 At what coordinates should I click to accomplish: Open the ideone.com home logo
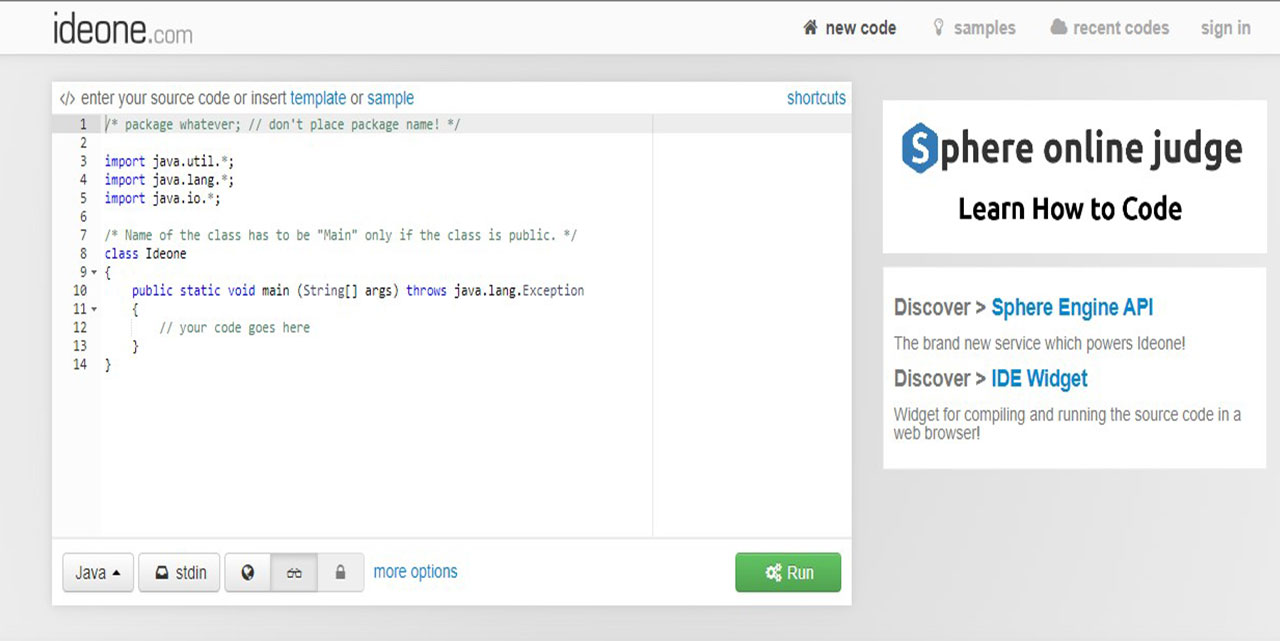[123, 29]
